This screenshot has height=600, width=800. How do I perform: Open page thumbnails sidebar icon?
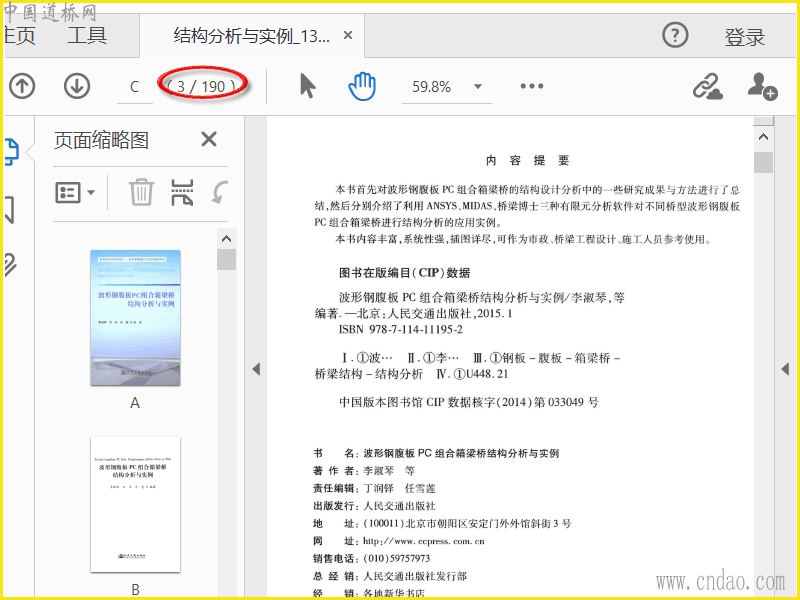[12, 152]
